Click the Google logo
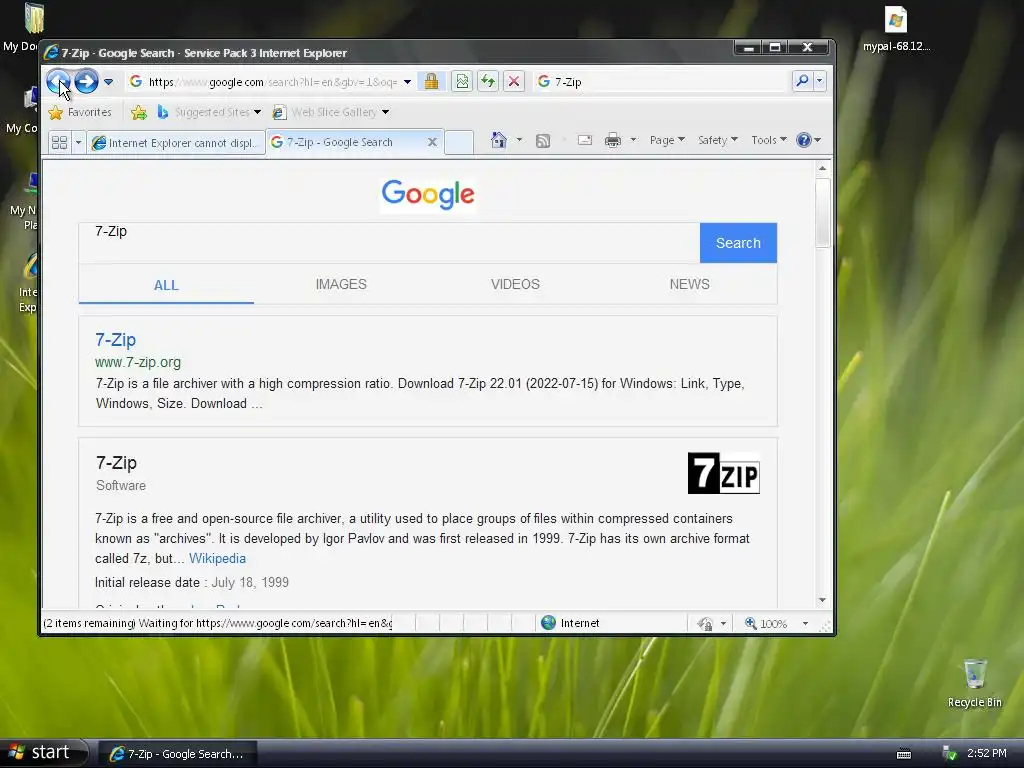Viewport: 1024px width, 768px height. [428, 195]
